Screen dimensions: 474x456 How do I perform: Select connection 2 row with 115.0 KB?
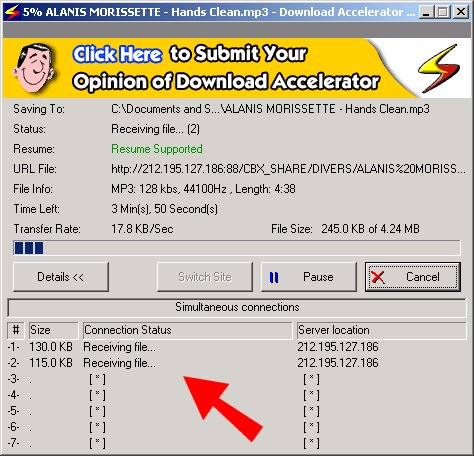pyautogui.click(x=237, y=363)
